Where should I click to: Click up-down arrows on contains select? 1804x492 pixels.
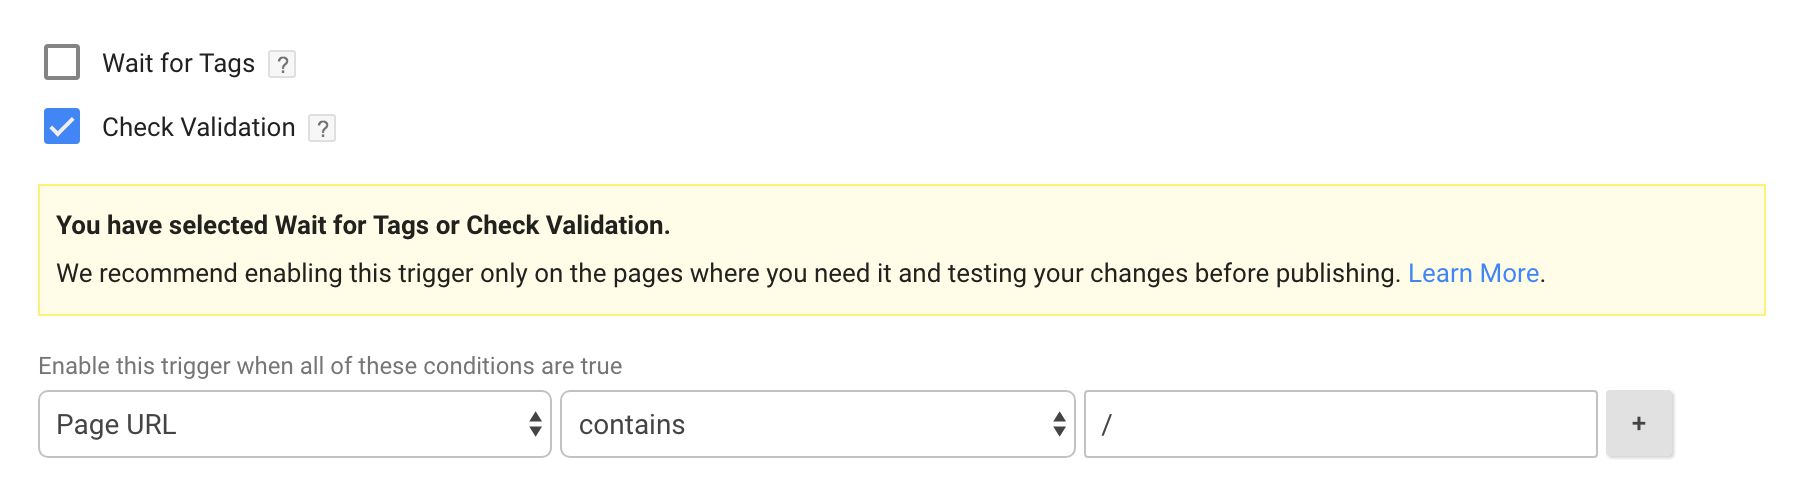point(1059,424)
